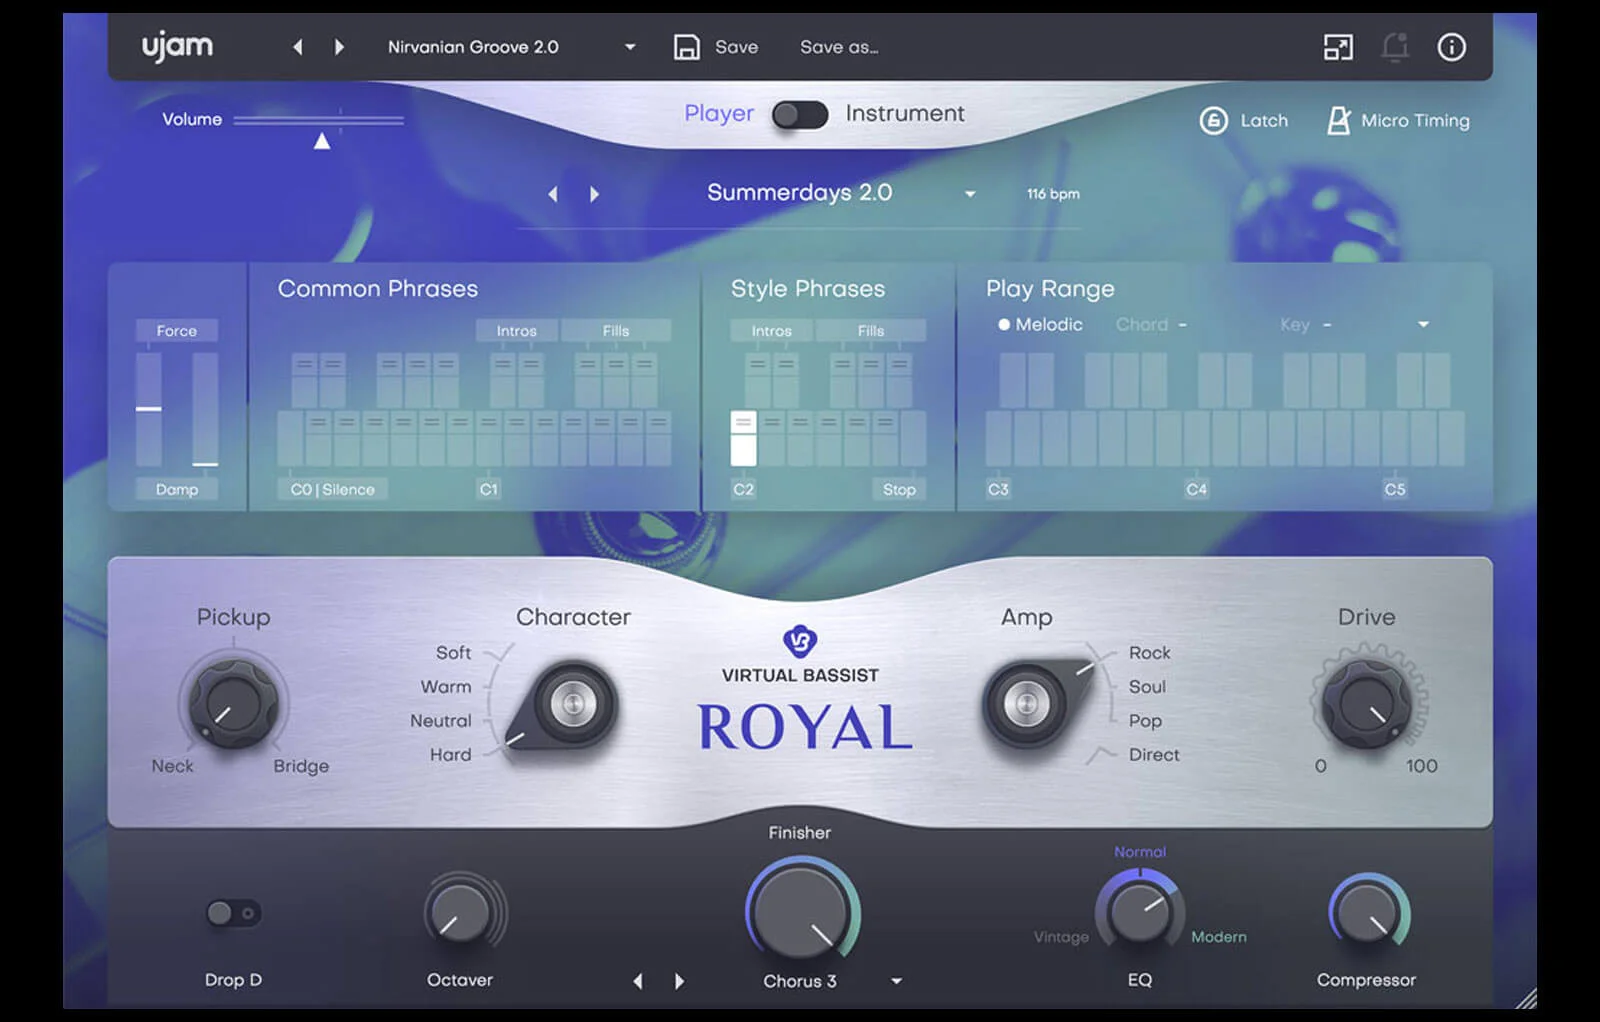
Task: Switch Play Range to Chord mode
Action: (x=1143, y=324)
